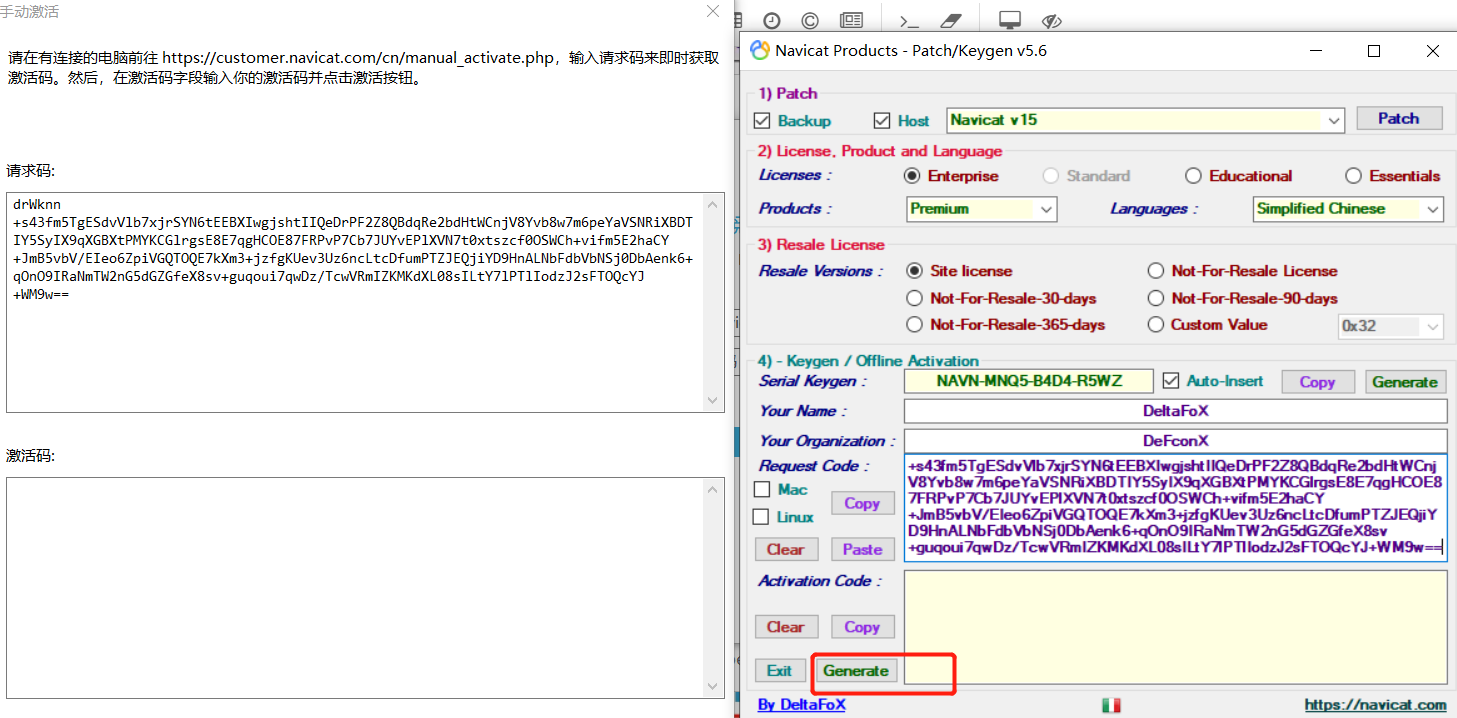The image size is (1457, 718).
Task: Select the Custom Value radio button
Action: point(1156,325)
